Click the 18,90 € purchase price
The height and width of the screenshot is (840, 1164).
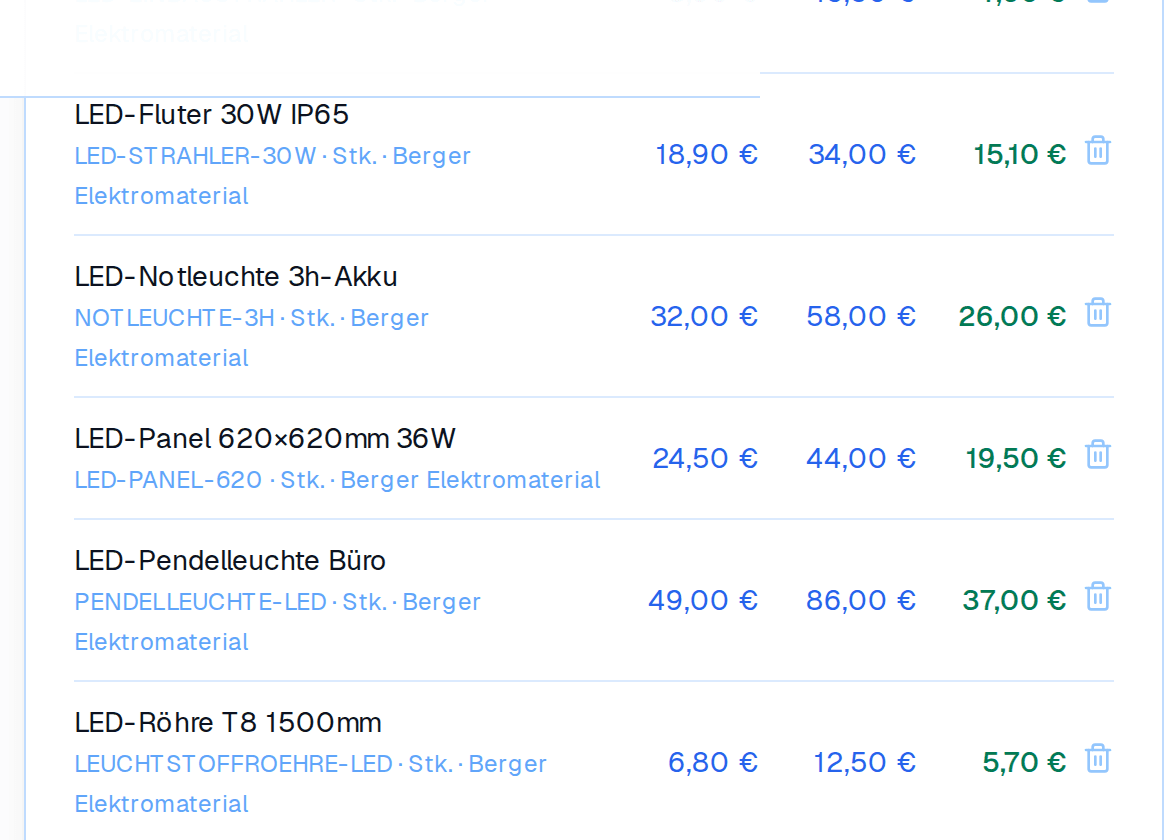pyautogui.click(x=707, y=154)
